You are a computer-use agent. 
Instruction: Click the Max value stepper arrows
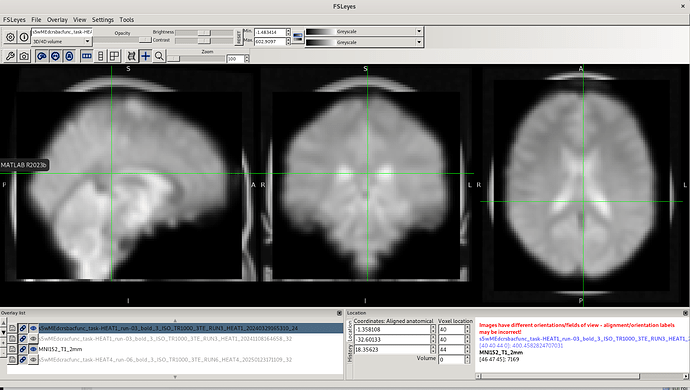[288, 41]
